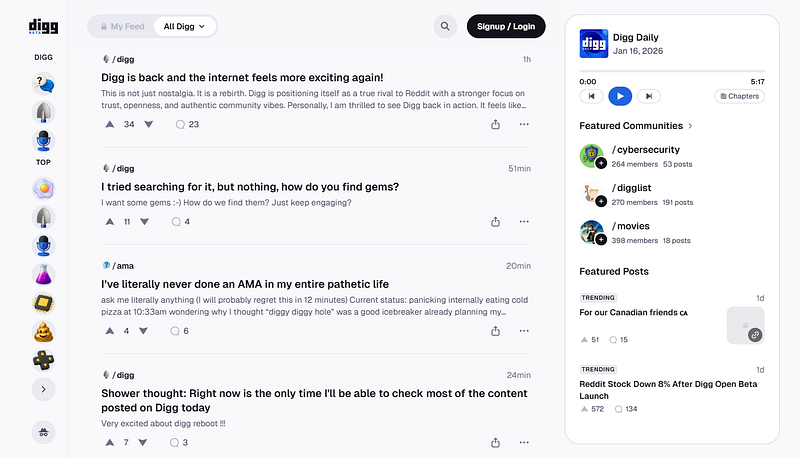Image resolution: width=800 pixels, height=458 pixels.
Task: Open 'I tried searching for it' post title
Action: click(250, 187)
